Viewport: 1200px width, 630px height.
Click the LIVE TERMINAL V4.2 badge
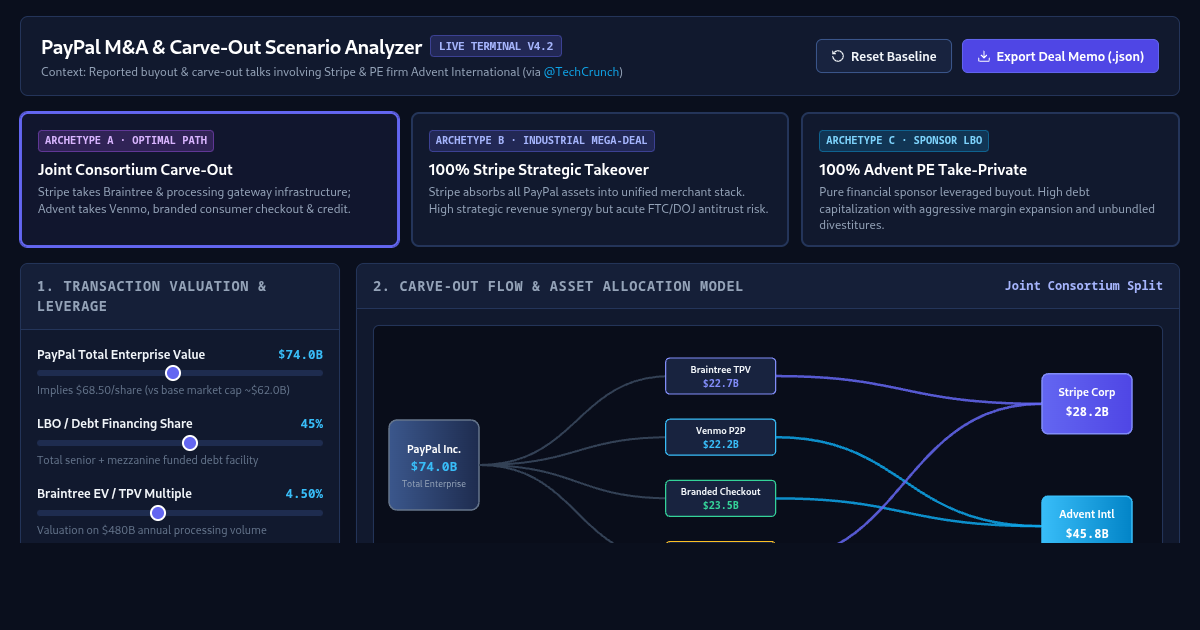496,46
